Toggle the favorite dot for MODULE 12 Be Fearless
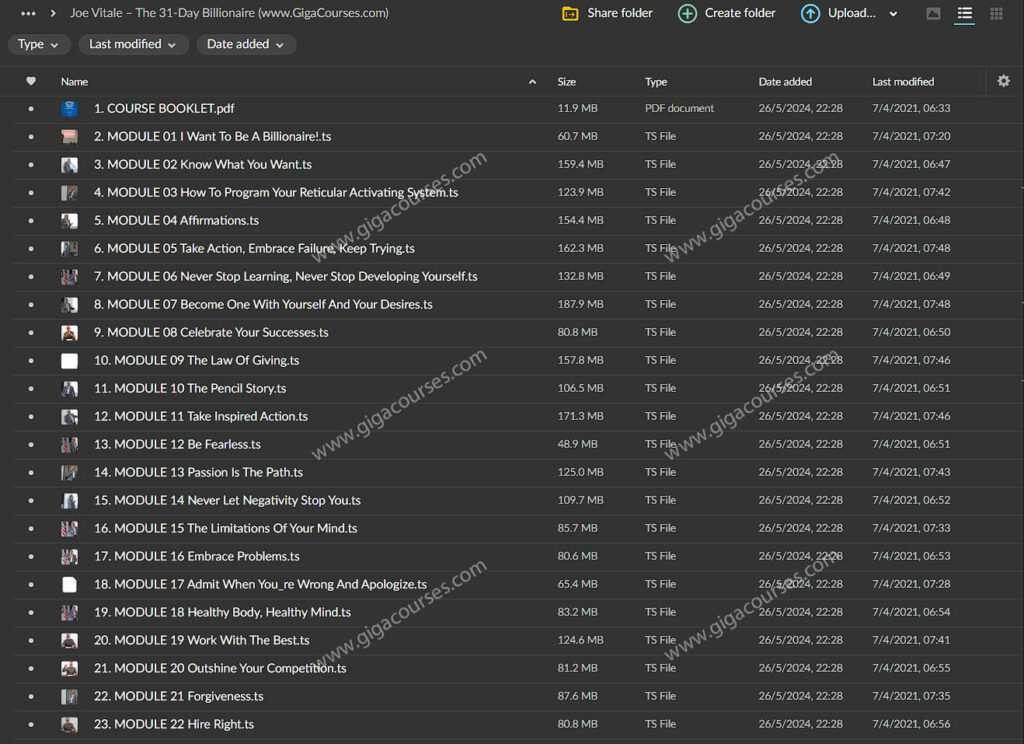The width and height of the screenshot is (1024, 744). [x=31, y=444]
